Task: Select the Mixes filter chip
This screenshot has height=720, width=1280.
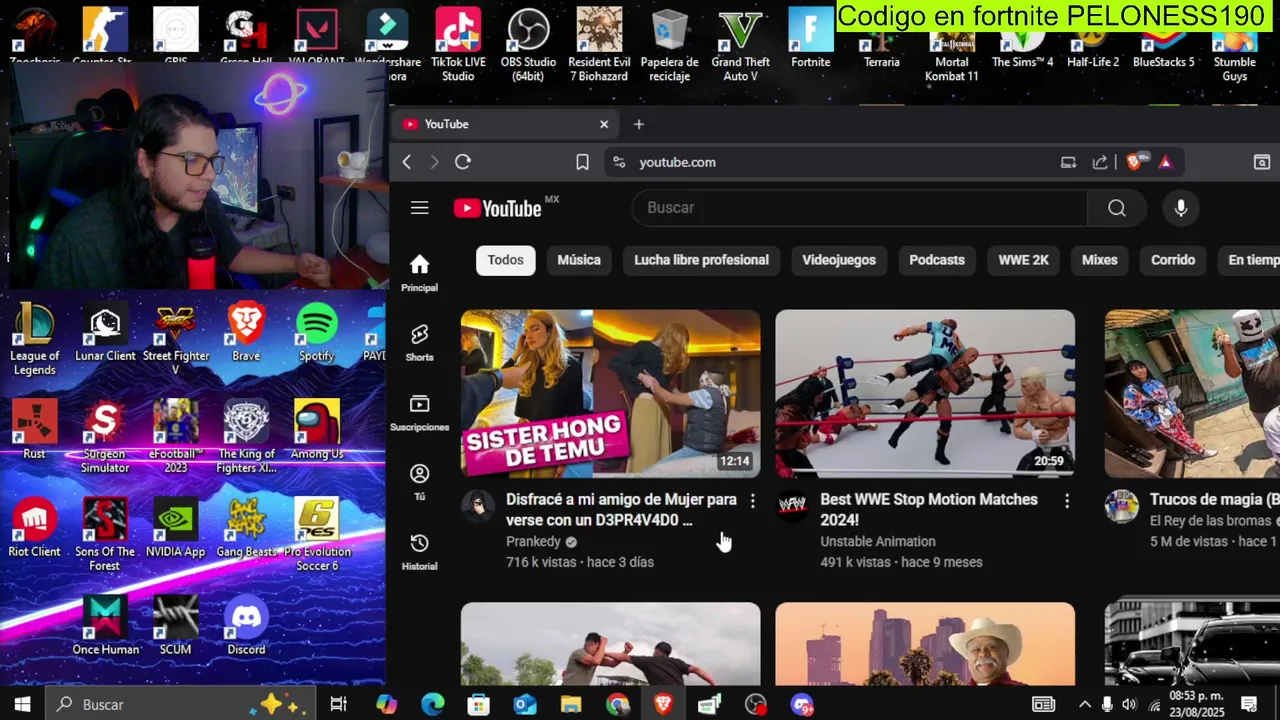Action: coord(1099,260)
